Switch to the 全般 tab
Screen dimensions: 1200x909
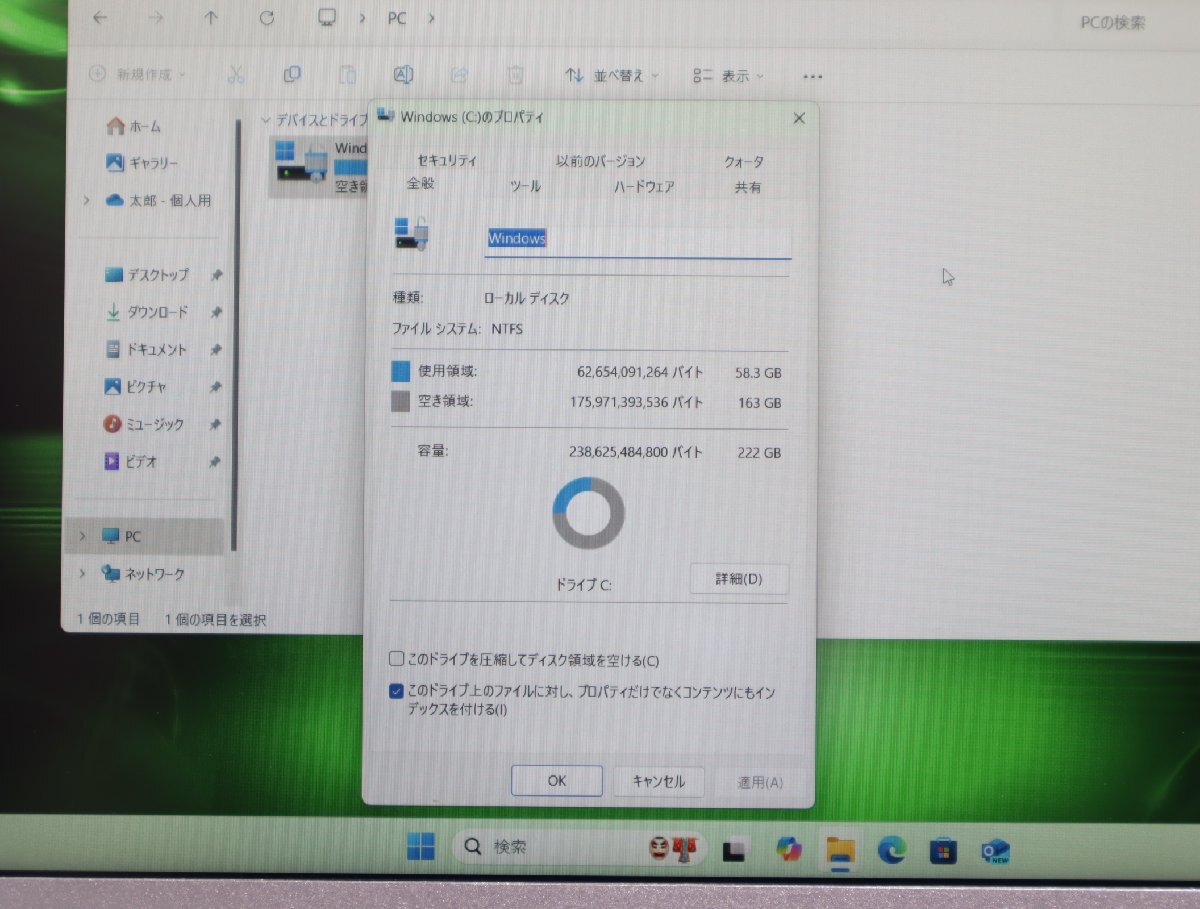(421, 184)
